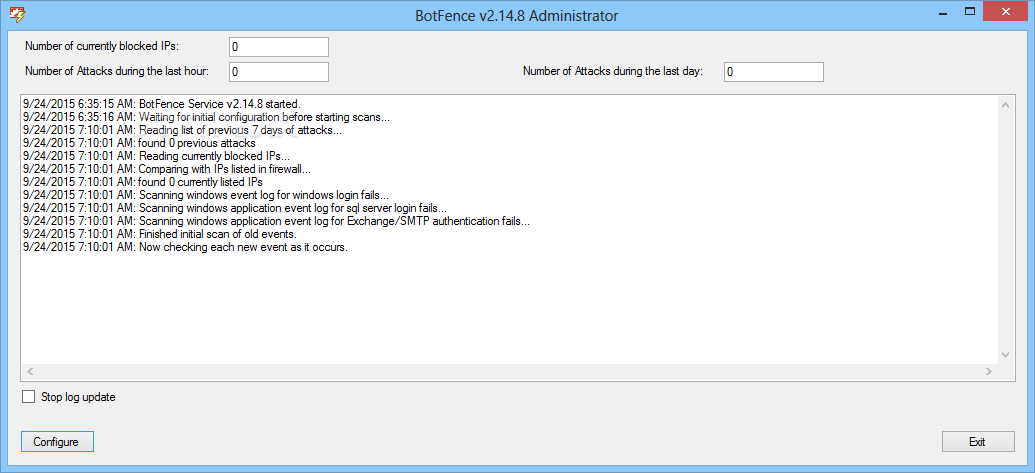Select log line 'Now checking each new event as it occurs.'
1035x473 pixels.
coord(185,247)
